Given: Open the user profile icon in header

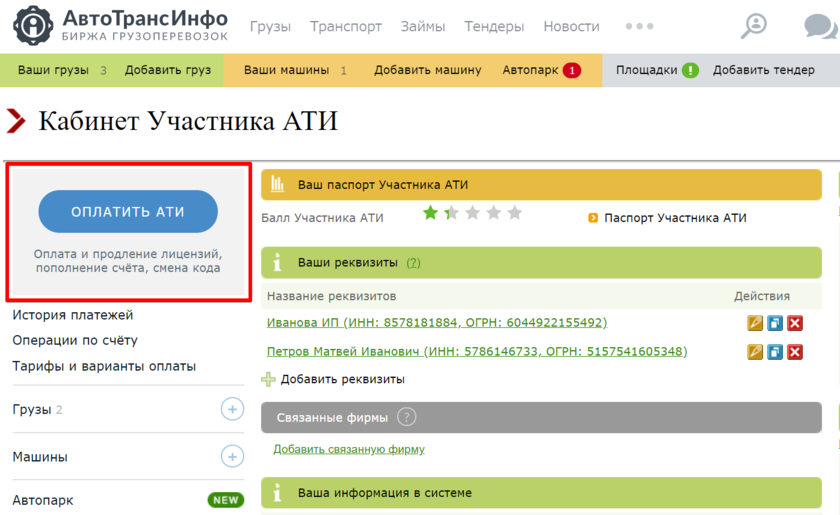Looking at the screenshot, I should 754,26.
